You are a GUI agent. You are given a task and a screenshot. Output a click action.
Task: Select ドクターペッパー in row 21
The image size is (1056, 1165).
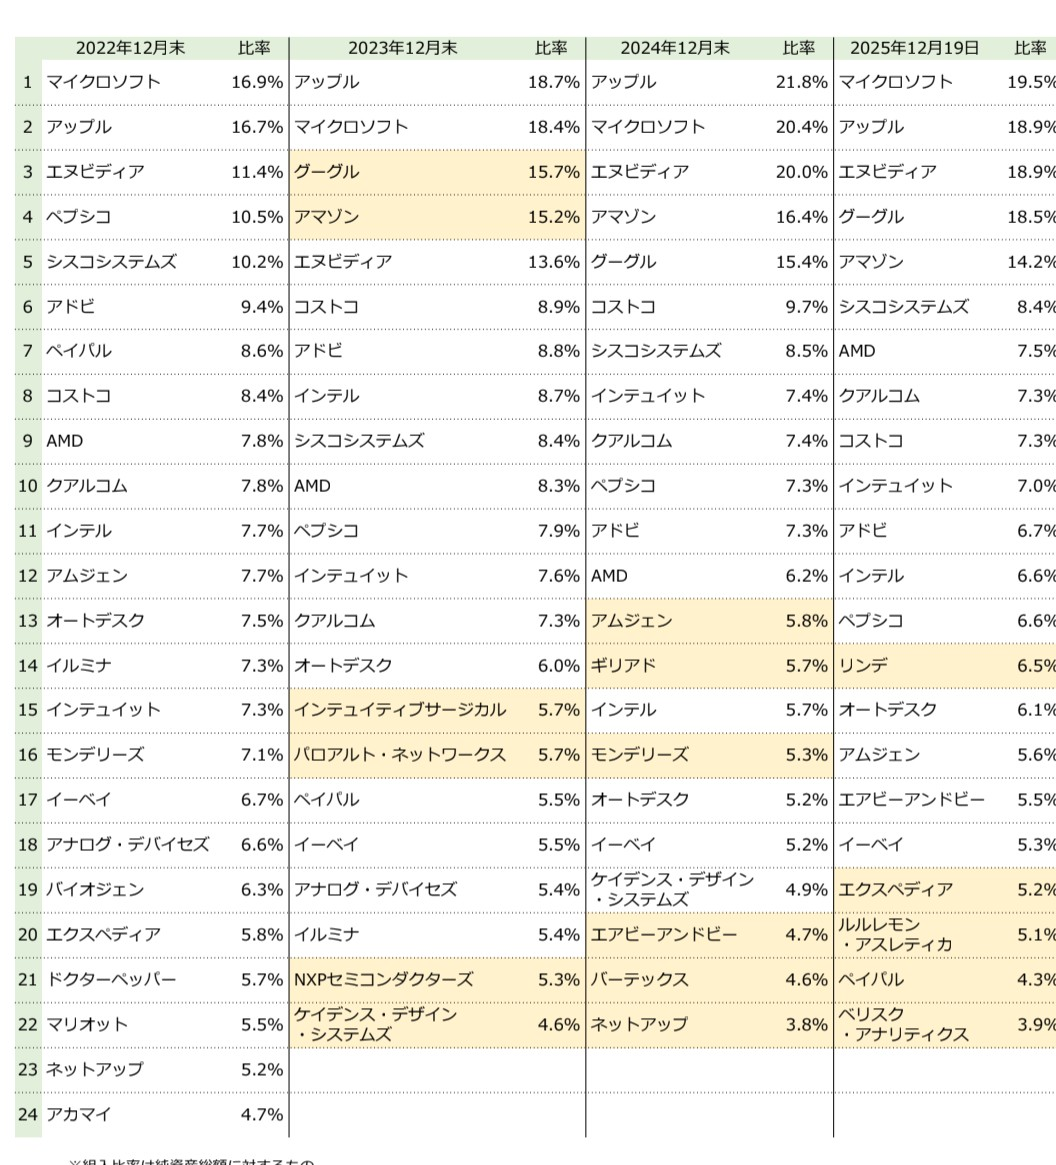pyautogui.click(x=111, y=979)
